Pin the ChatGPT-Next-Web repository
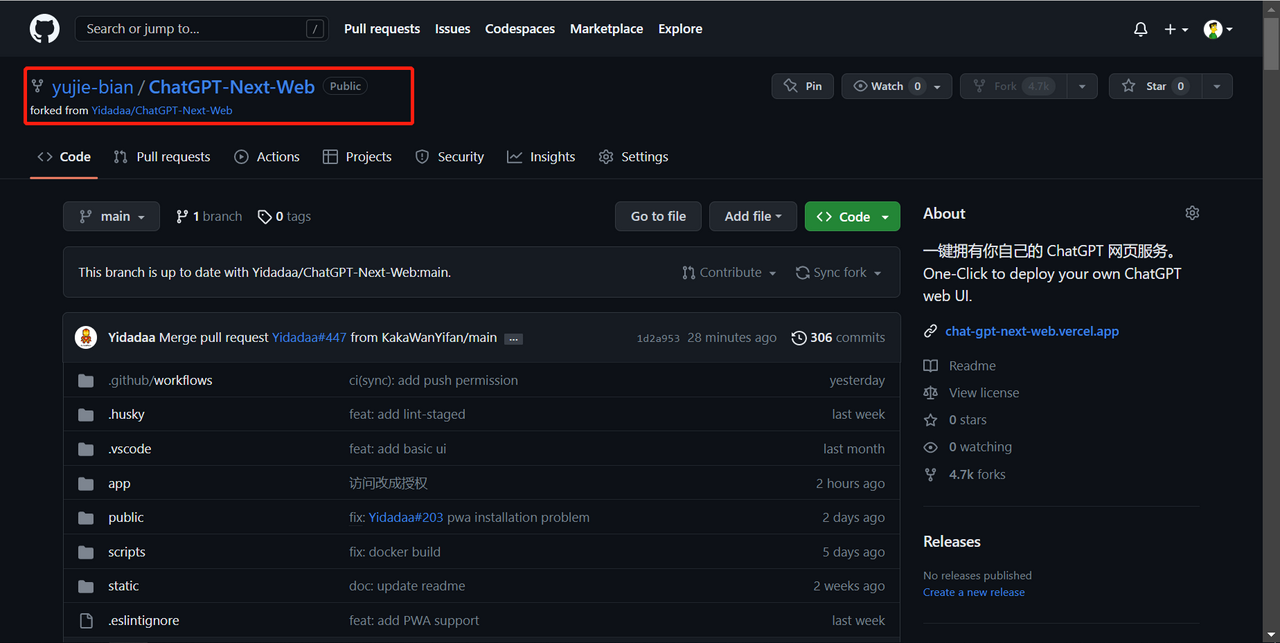 (x=802, y=87)
